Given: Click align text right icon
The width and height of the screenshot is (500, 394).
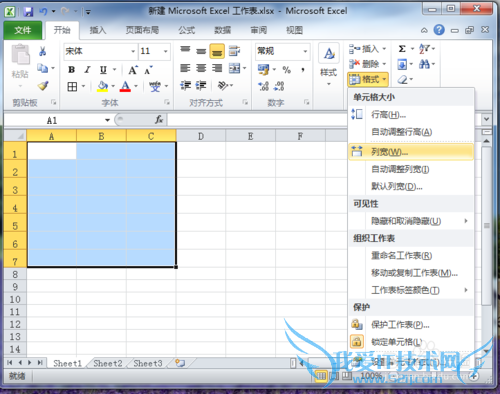Looking at the screenshot, I should pyautogui.click(x=217, y=68).
